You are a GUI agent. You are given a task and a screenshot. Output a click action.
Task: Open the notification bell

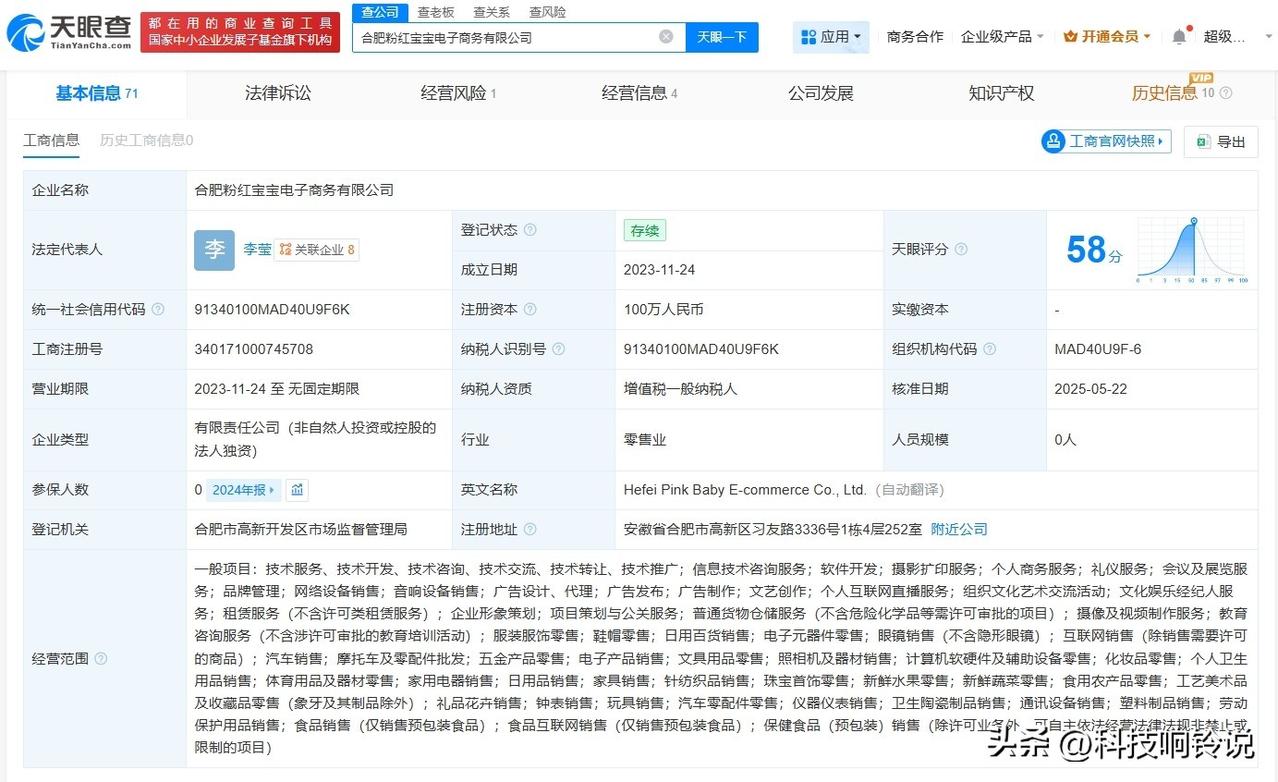point(1179,34)
